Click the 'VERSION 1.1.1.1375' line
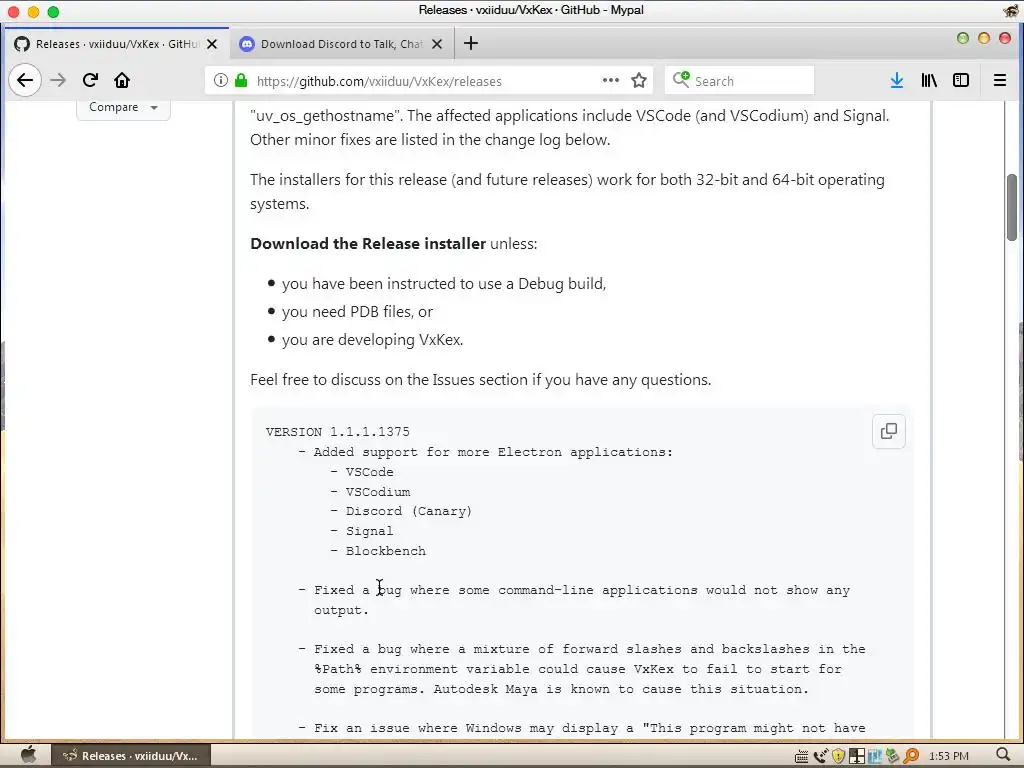This screenshot has width=1024, height=768. coord(338,432)
